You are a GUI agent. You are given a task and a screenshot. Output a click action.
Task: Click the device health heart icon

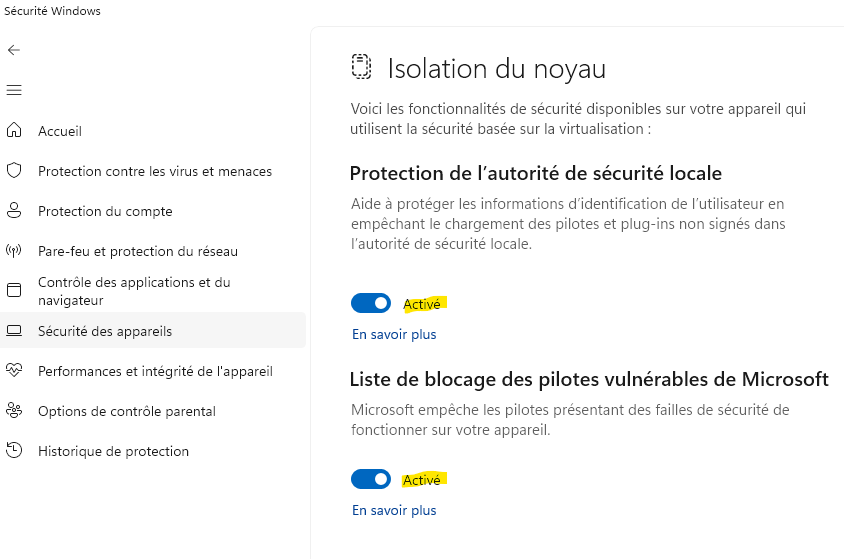[x=14, y=371]
